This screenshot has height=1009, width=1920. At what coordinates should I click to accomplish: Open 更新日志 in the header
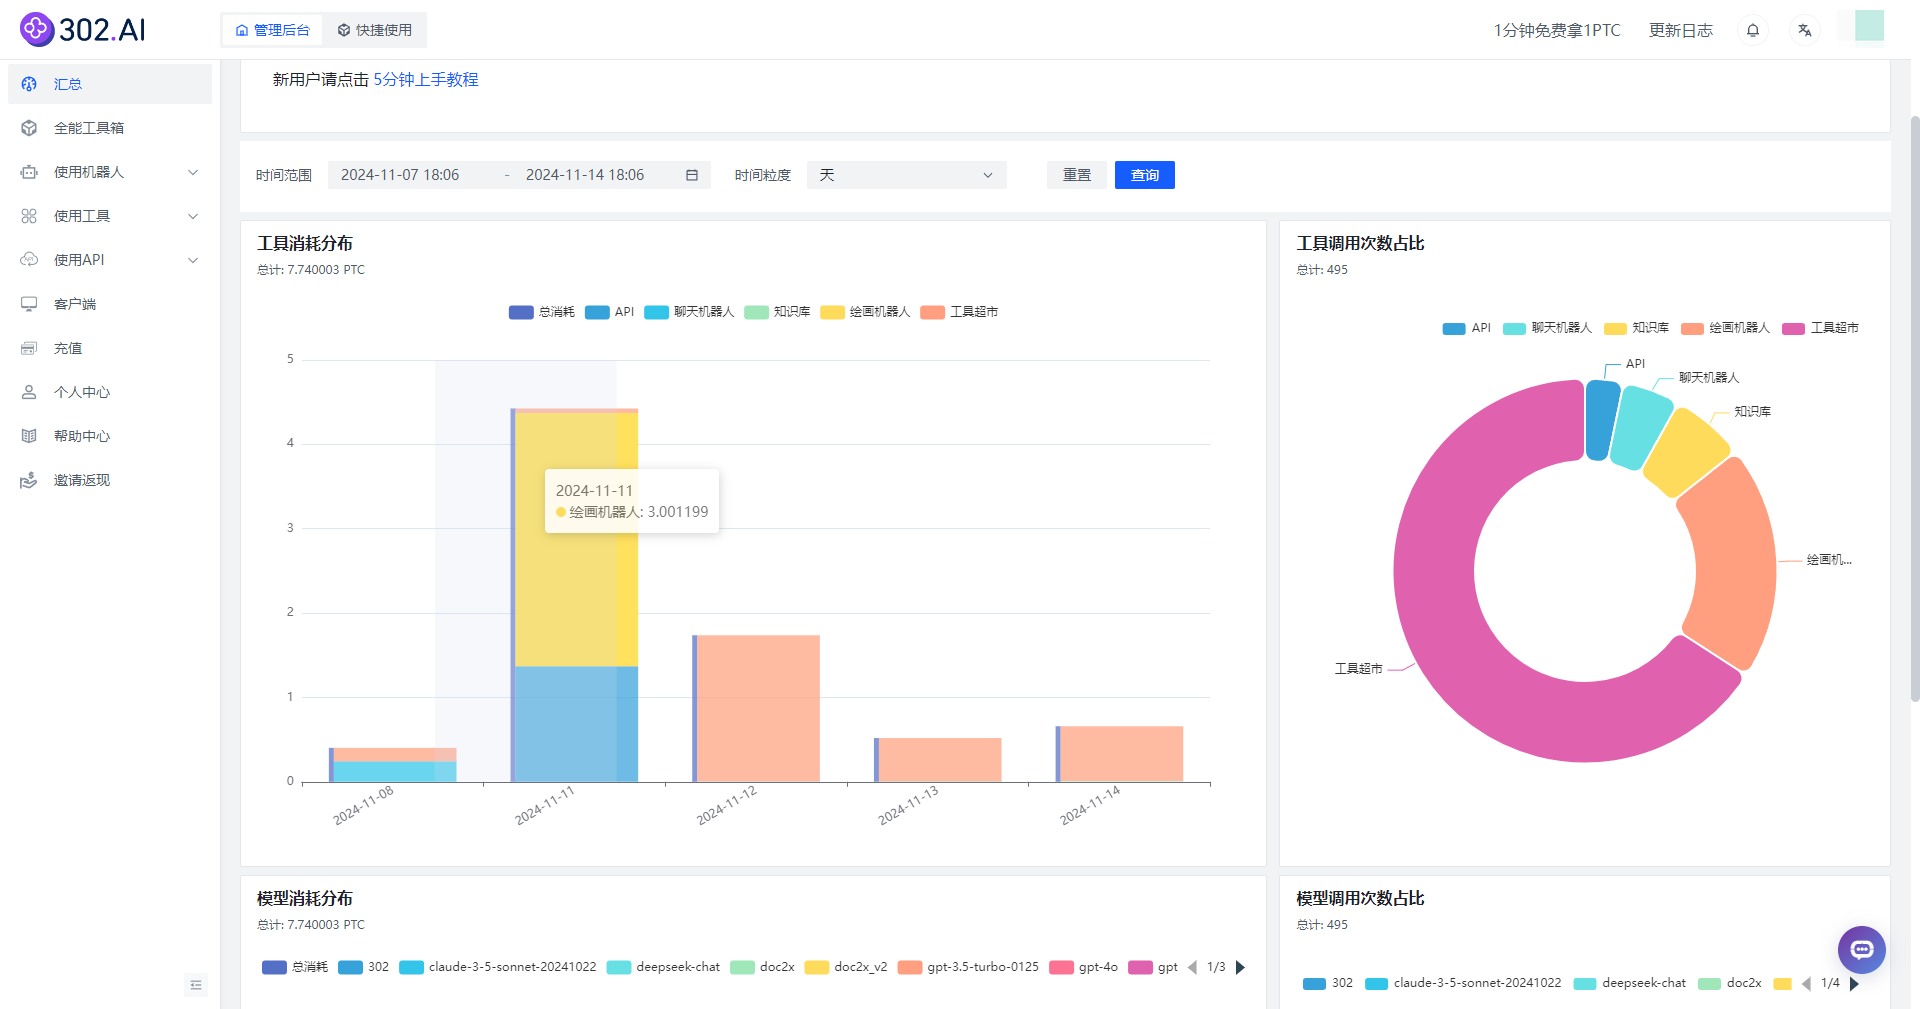(1681, 30)
